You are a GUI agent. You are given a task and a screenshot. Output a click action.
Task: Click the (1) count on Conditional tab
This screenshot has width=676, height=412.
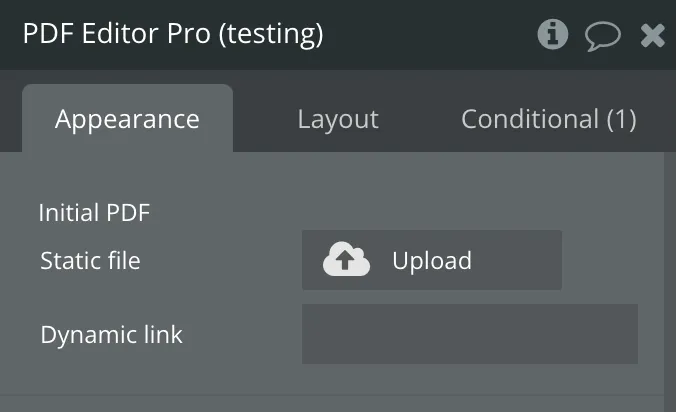point(621,119)
